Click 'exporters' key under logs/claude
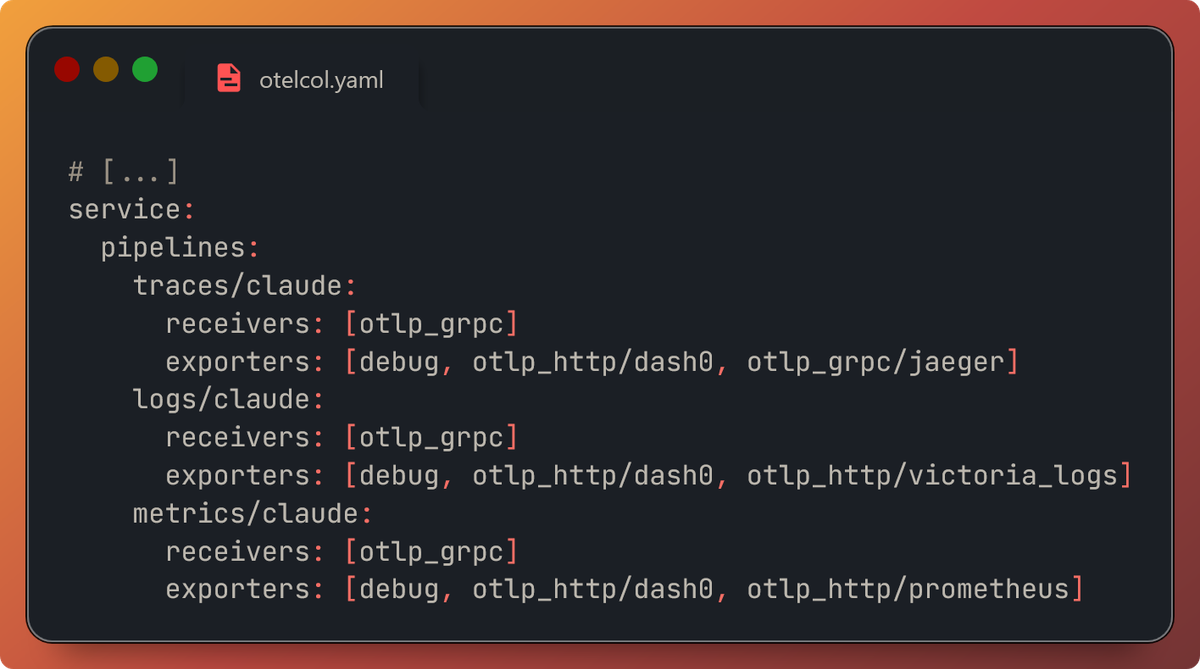 238,475
